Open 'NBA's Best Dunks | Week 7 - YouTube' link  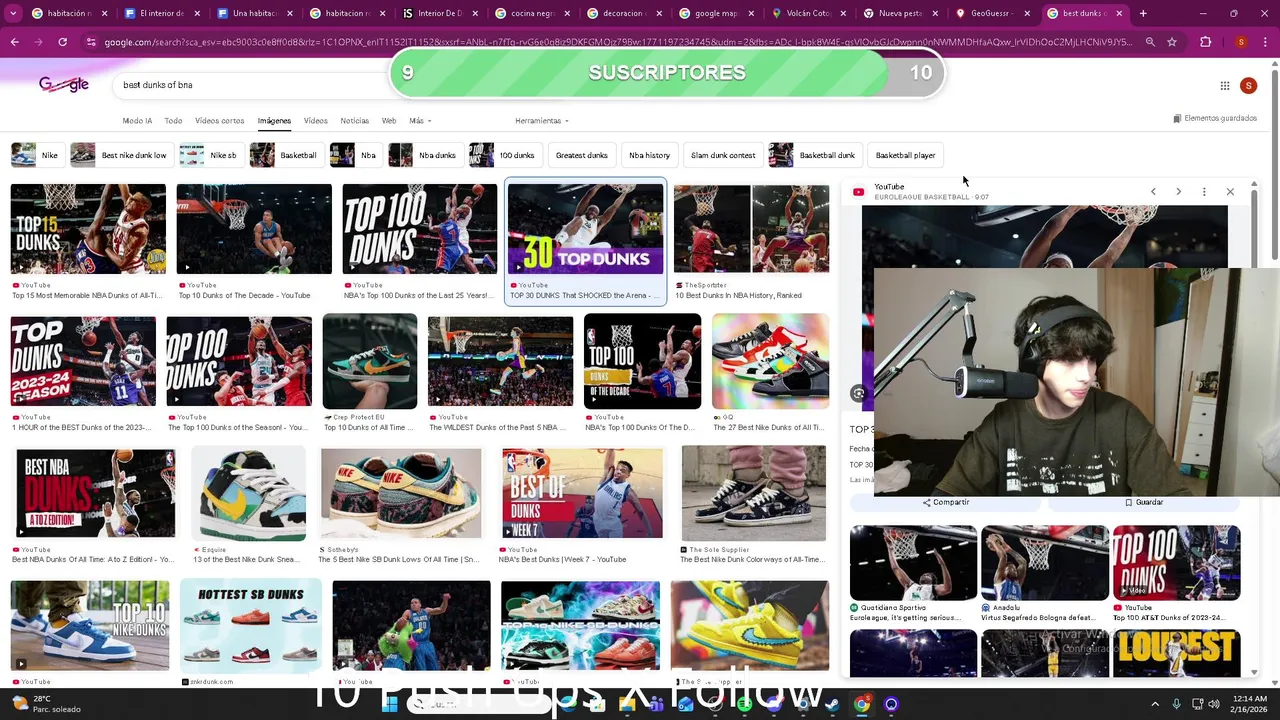(x=564, y=560)
